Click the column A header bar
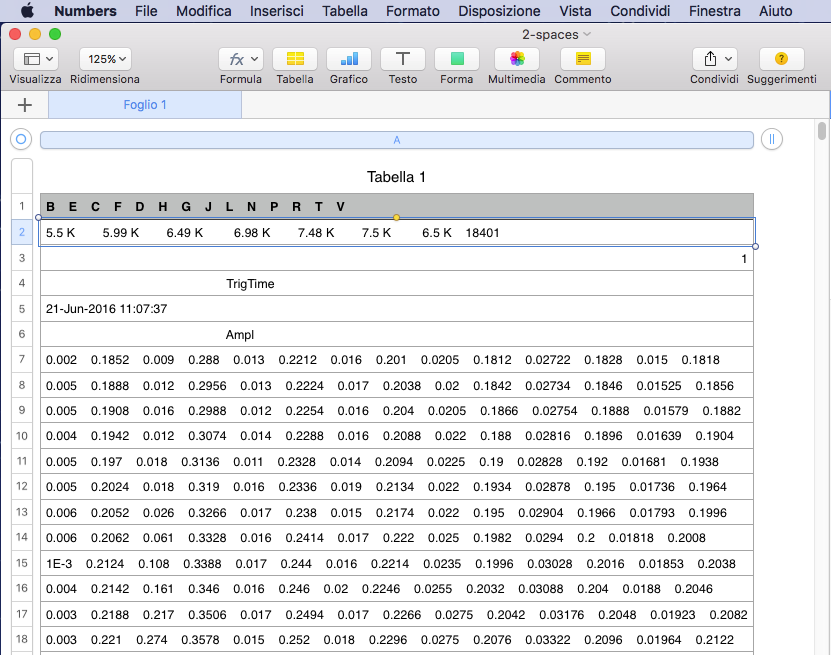Image resolution: width=831 pixels, height=655 pixels. coord(396,140)
